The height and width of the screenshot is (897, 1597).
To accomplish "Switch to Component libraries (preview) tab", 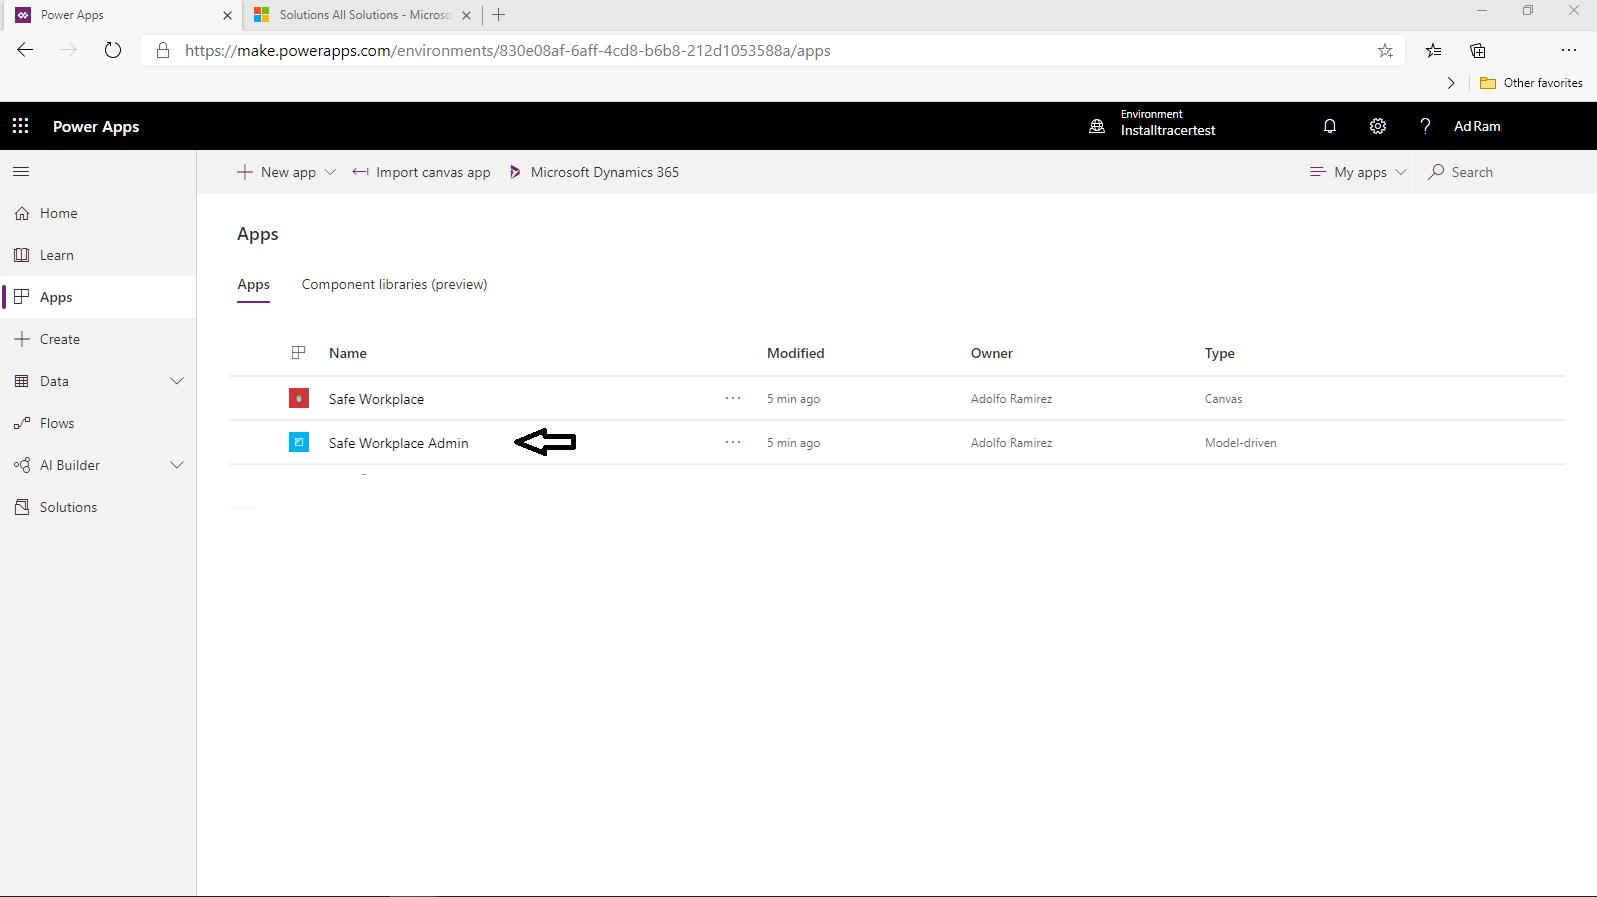I will tap(394, 284).
